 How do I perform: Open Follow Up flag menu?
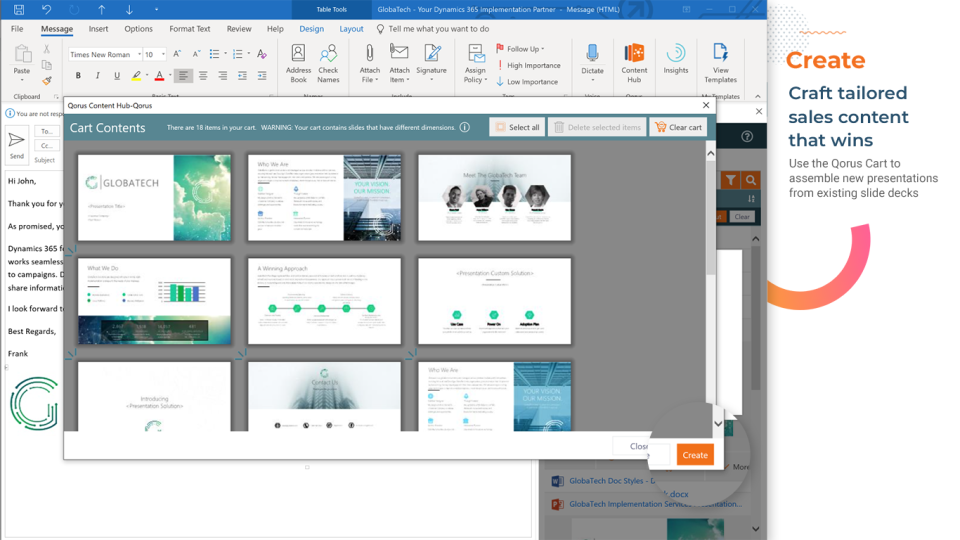pyautogui.click(x=520, y=48)
